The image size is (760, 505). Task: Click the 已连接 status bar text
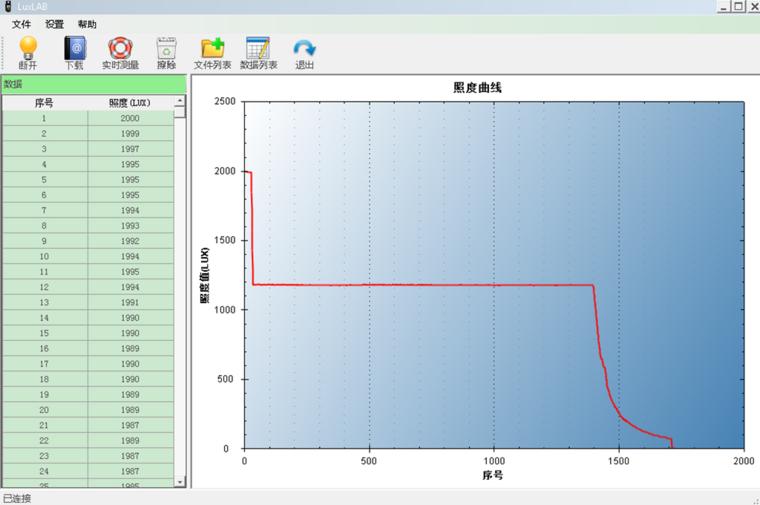pos(17,498)
